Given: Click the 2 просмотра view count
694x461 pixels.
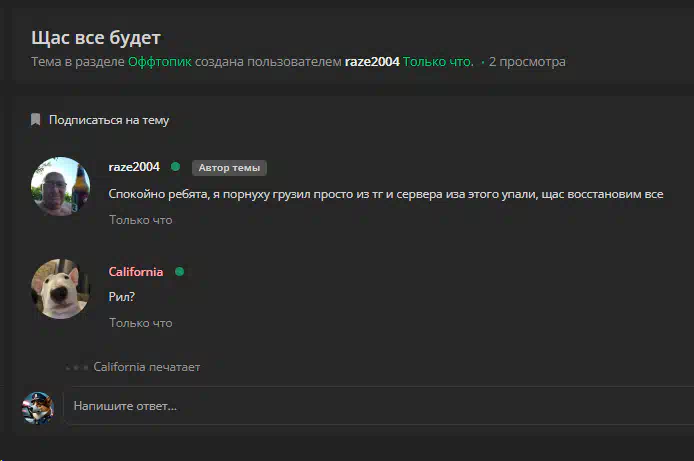Looking at the screenshot, I should coord(527,61).
